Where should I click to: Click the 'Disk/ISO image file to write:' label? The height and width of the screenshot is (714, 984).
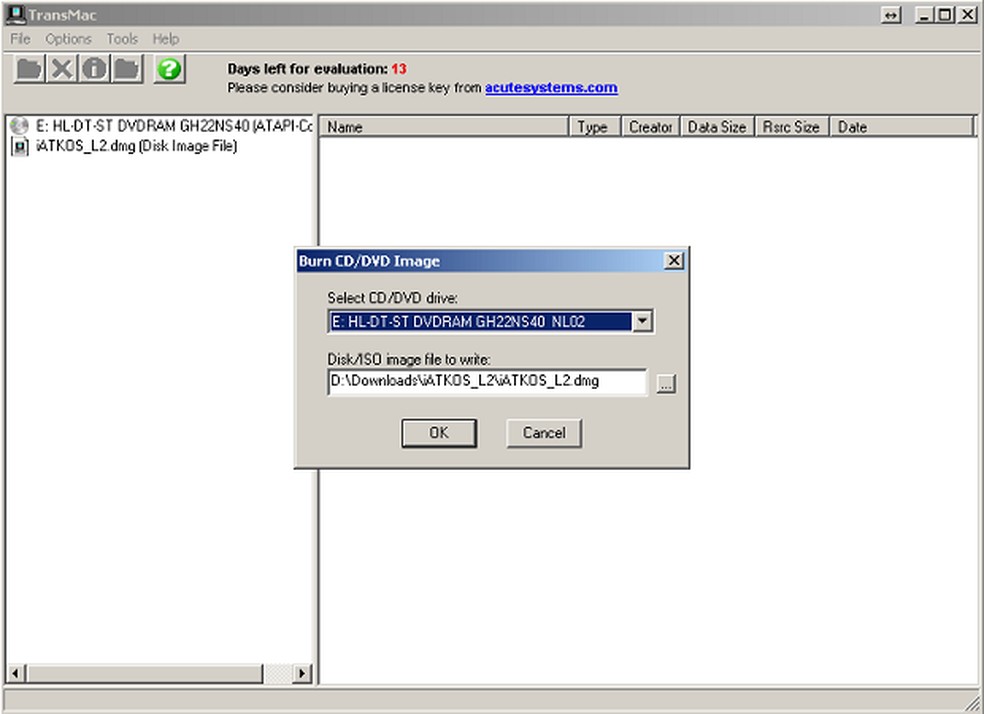[x=409, y=360]
